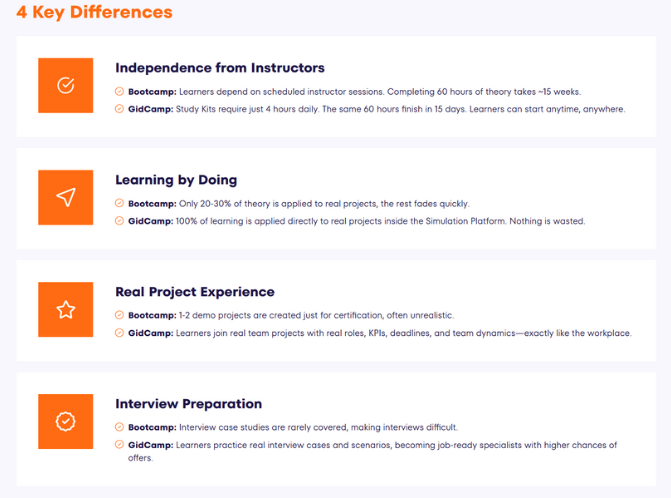The width and height of the screenshot is (671, 498).
Task: Click the badge icon beside Interview Preparation
Action: (x=66, y=422)
